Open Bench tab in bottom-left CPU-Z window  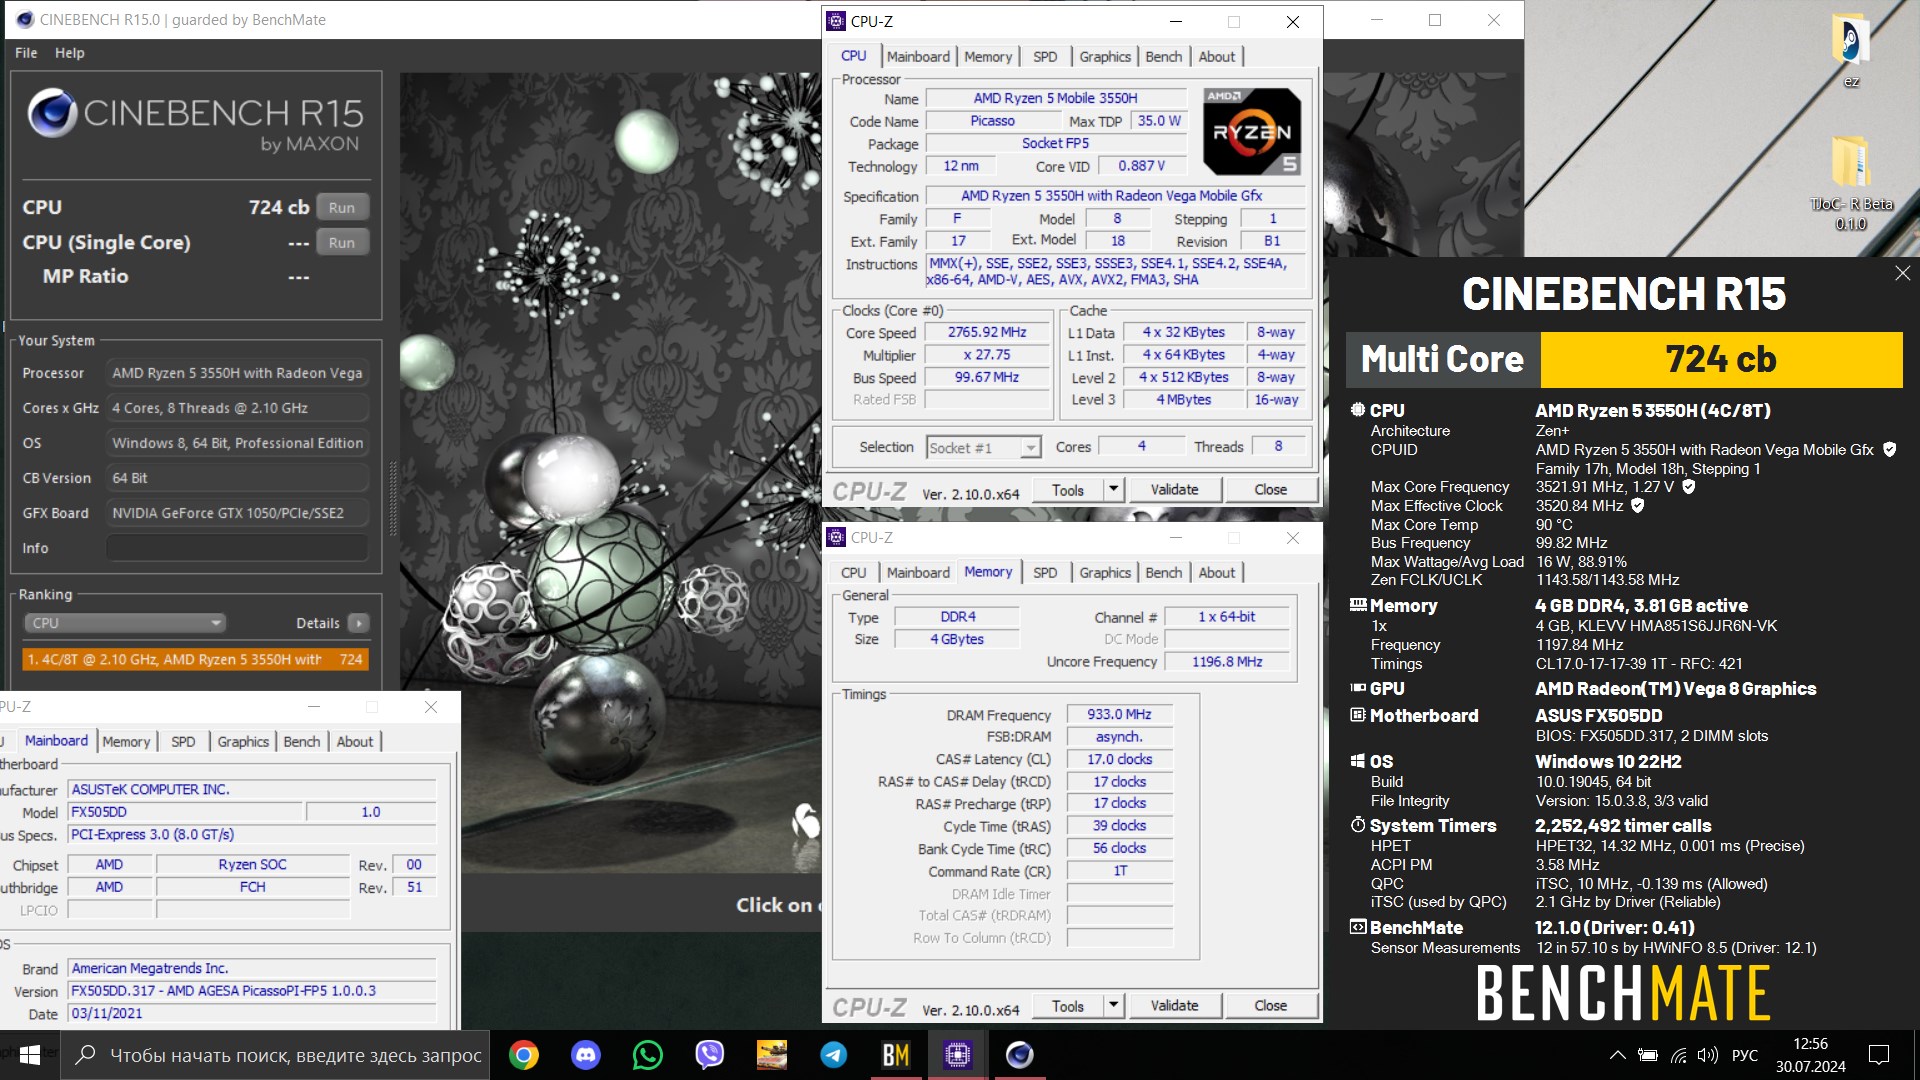point(302,742)
